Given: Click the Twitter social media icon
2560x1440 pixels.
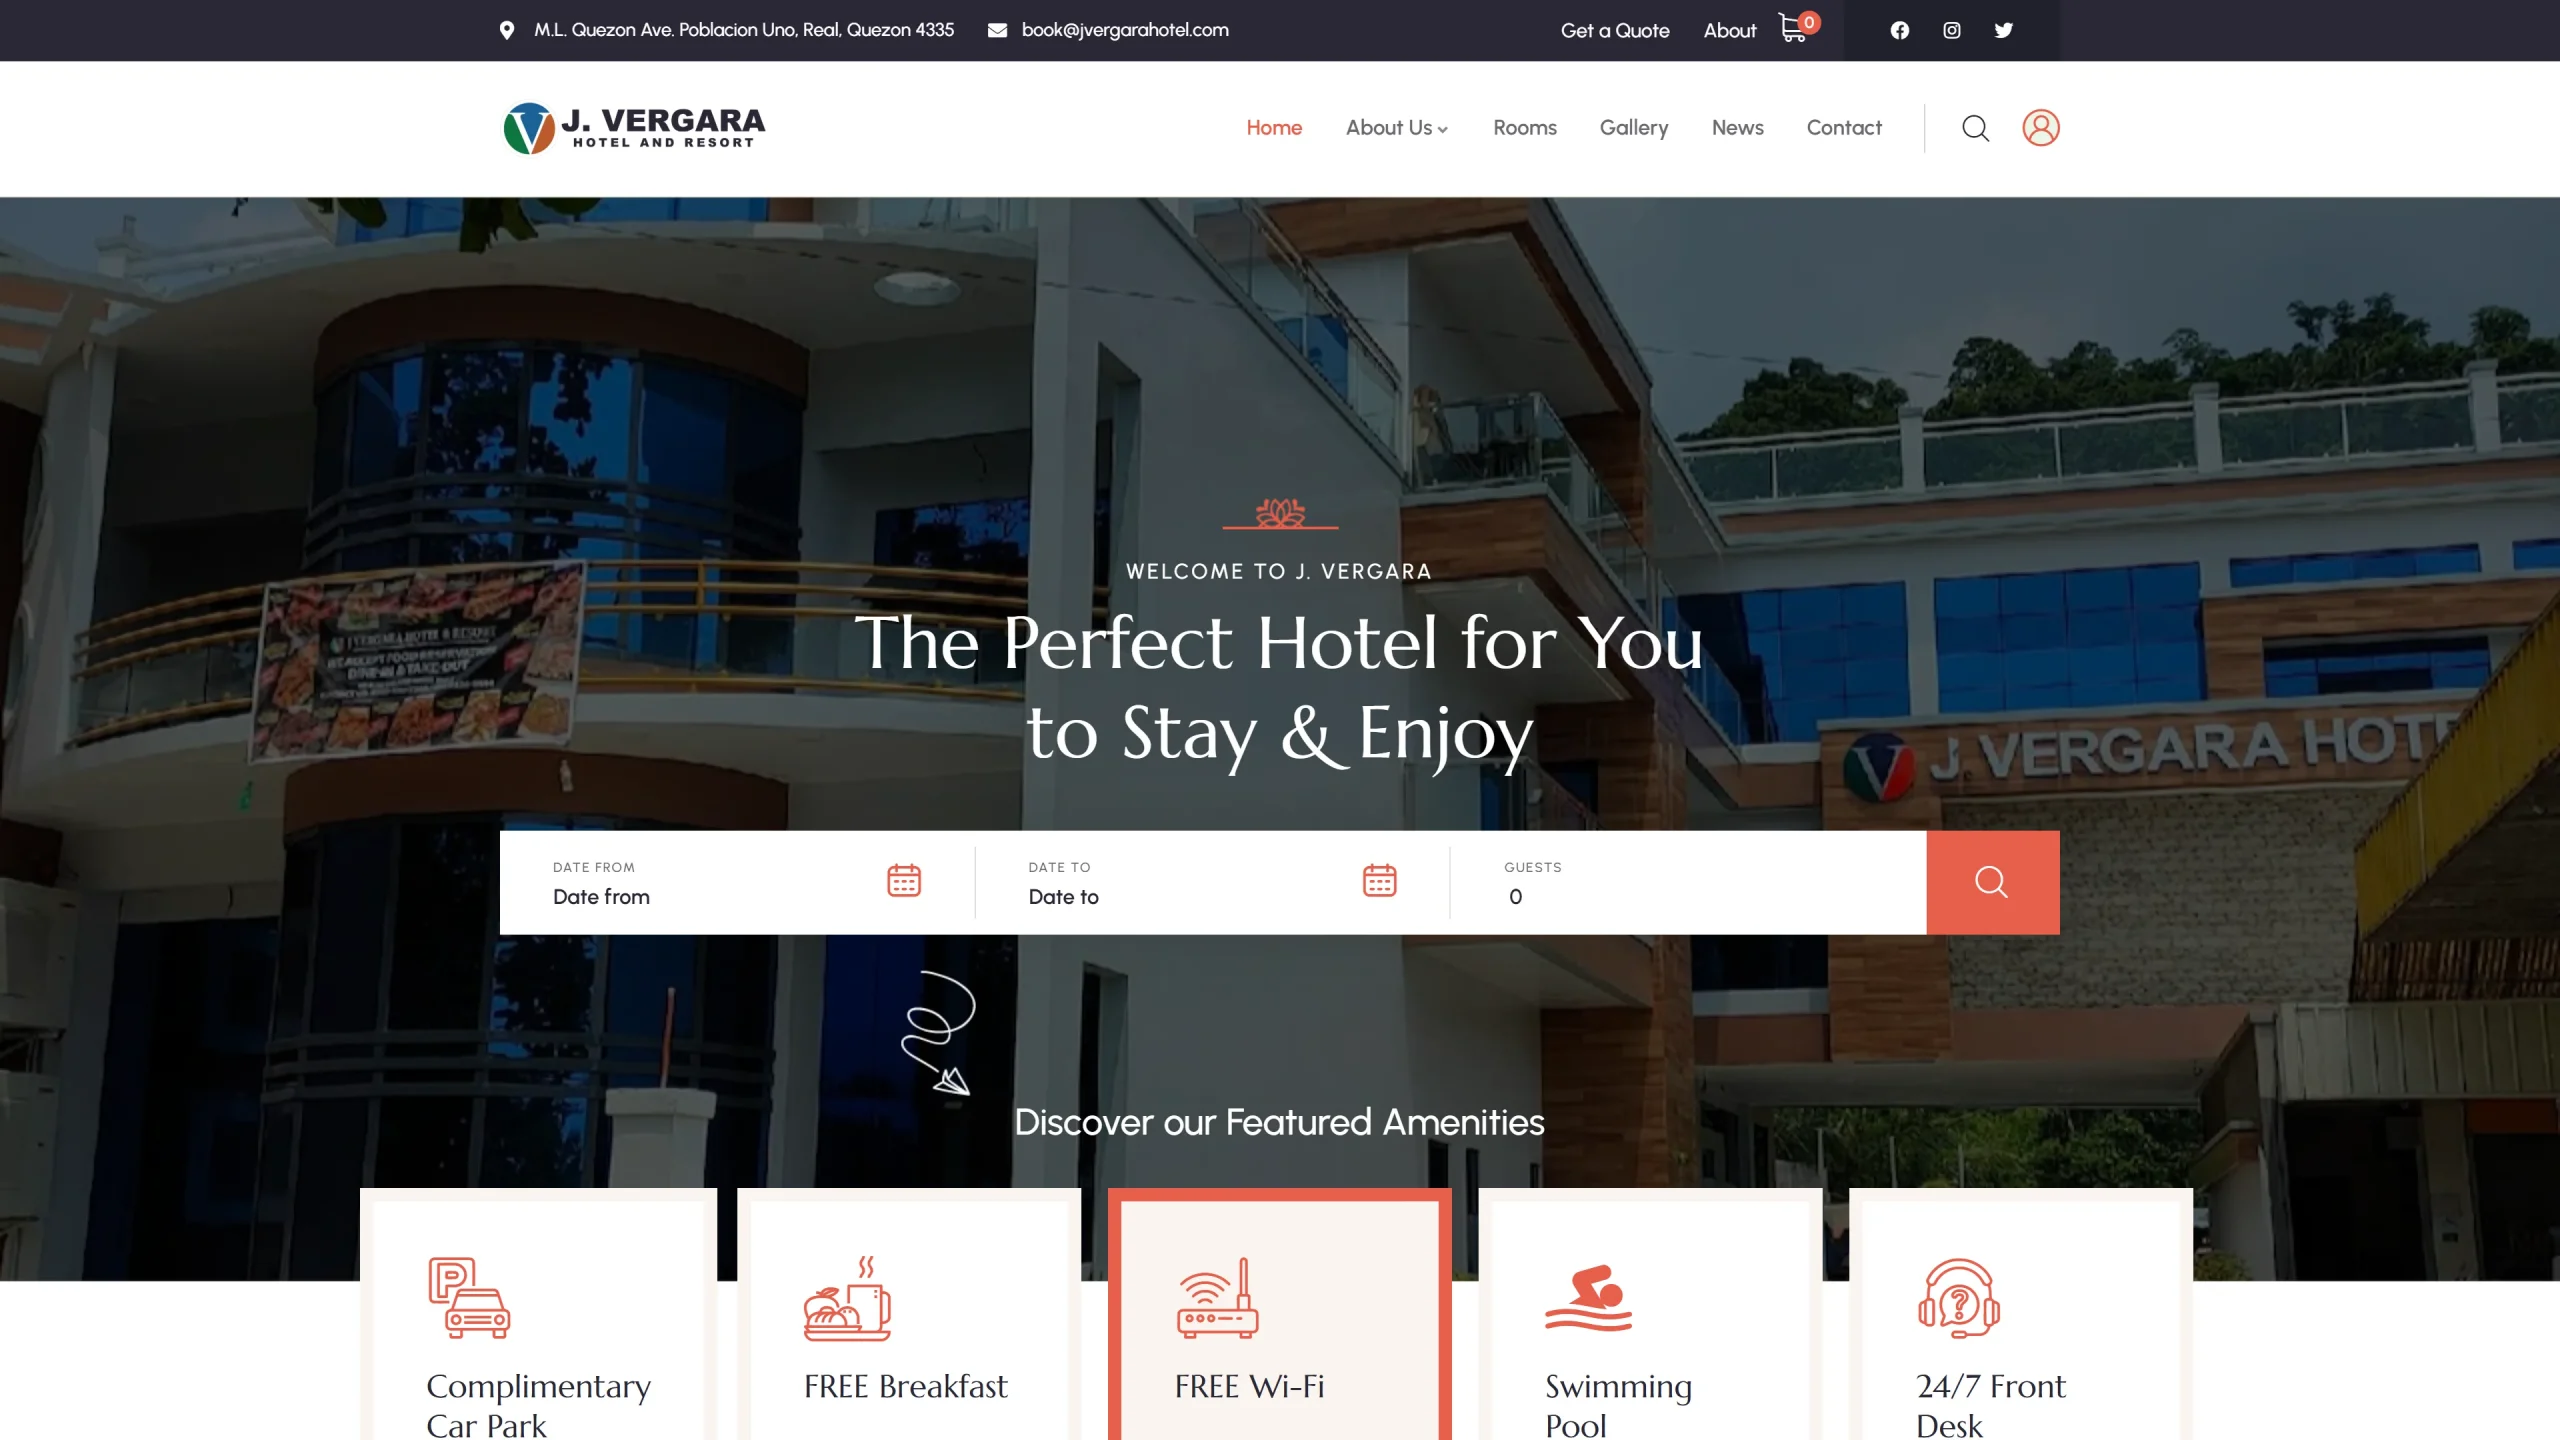Looking at the screenshot, I should [2003, 30].
